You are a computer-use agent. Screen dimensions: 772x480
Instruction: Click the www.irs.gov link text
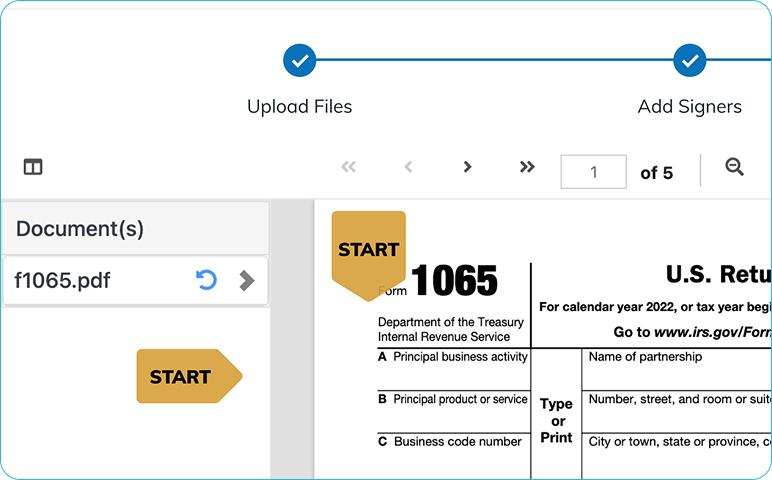(712, 332)
